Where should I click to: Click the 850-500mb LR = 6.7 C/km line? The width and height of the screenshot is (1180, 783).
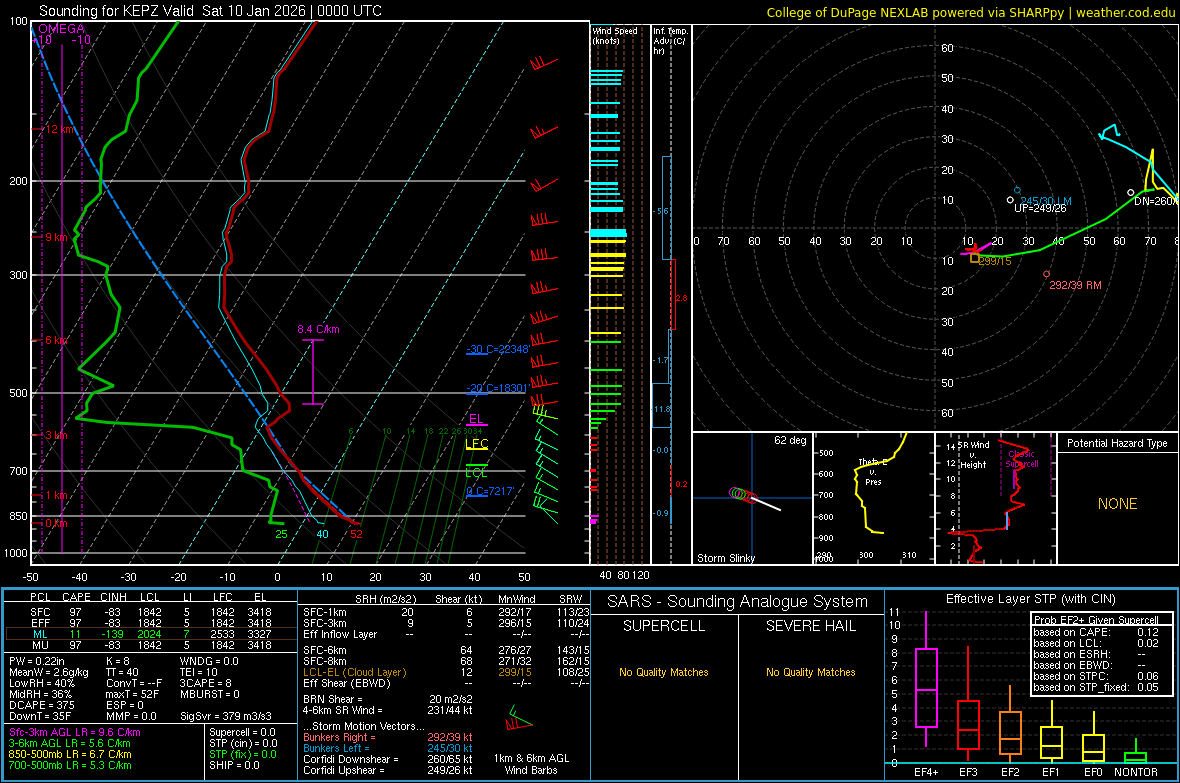pyautogui.click(x=70, y=754)
